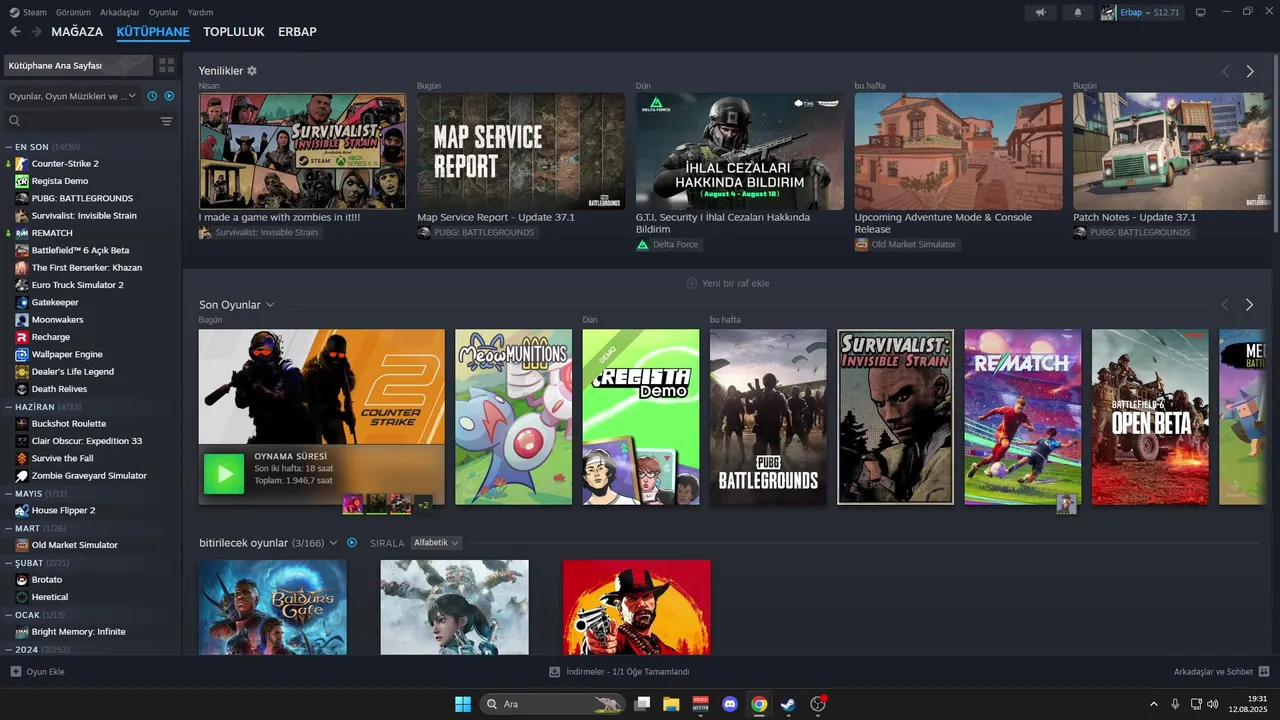Screen dimensions: 1280x720
Task: Open advanced filters icon in sidebar search
Action: click(x=167, y=121)
